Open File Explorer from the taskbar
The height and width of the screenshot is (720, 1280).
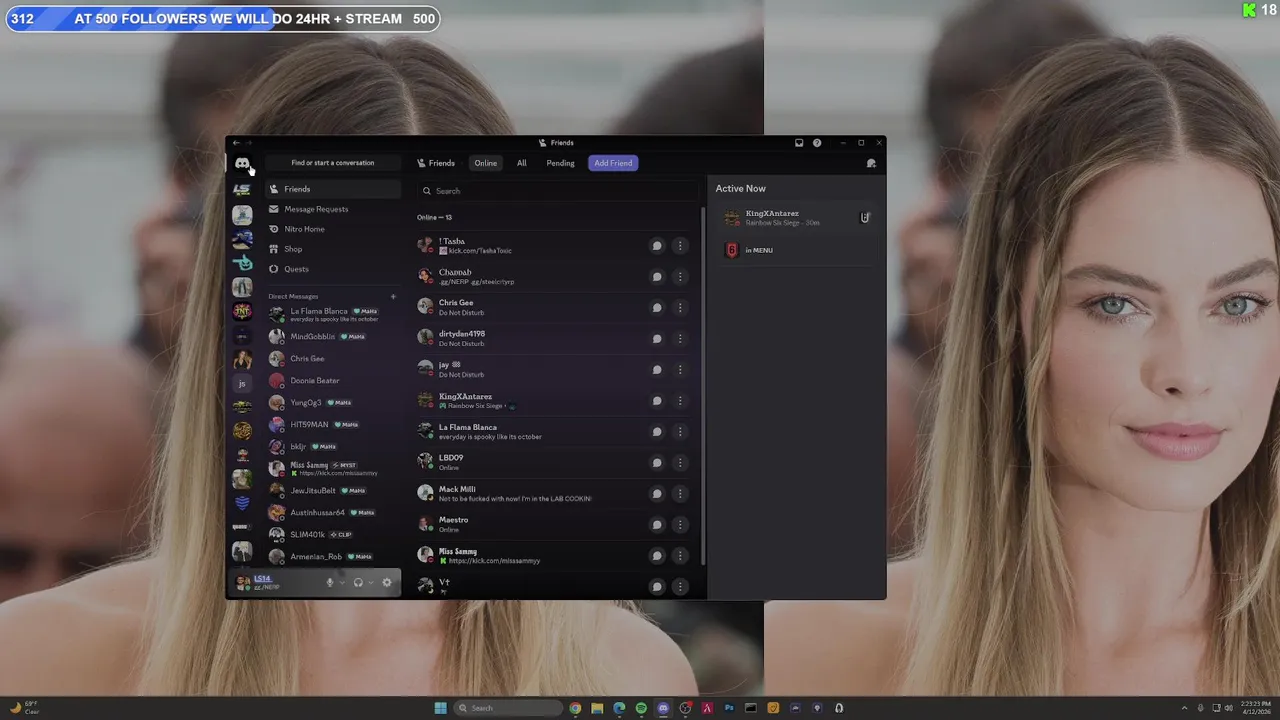coord(597,708)
